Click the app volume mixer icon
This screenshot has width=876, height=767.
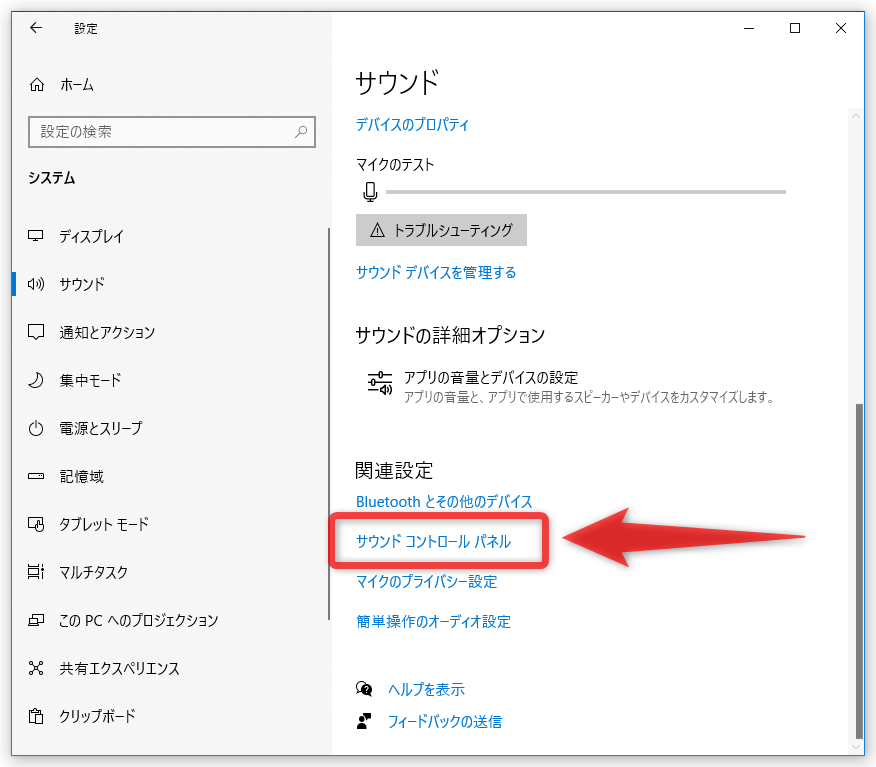(380, 383)
